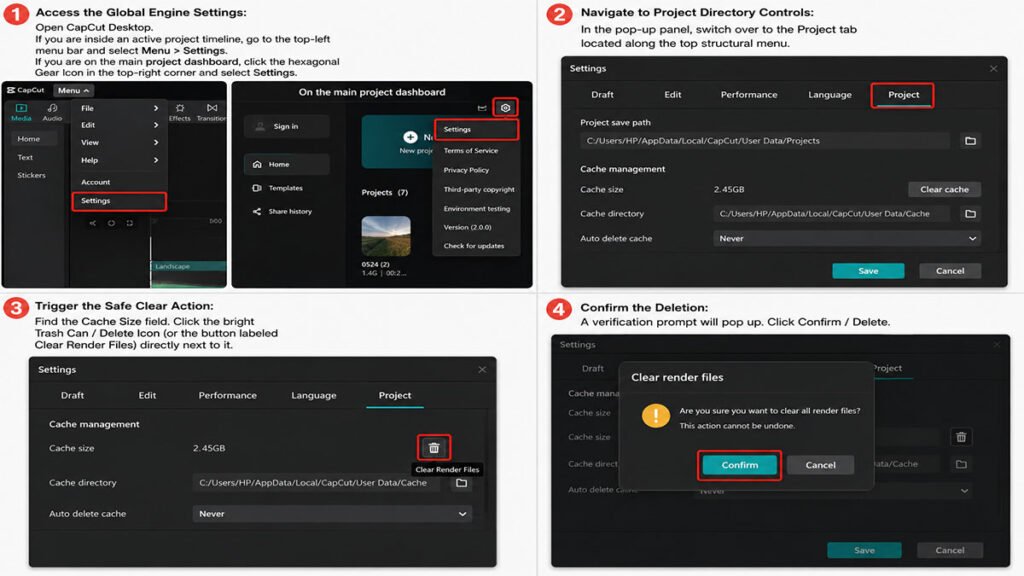1024x576 pixels.
Task: Click the hexagonal gear icon on the dashboard
Action: click(x=505, y=108)
